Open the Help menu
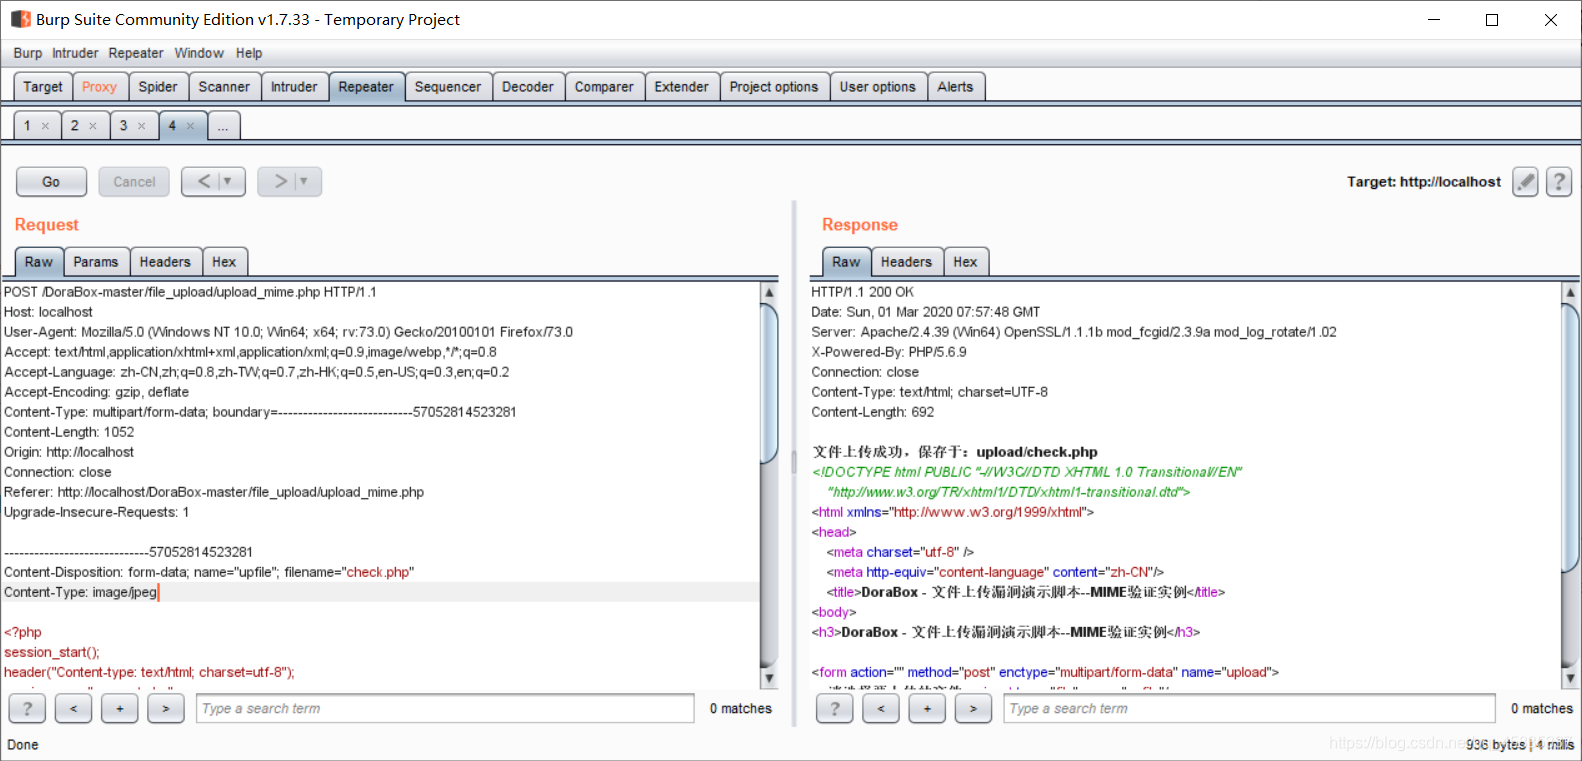 tap(249, 53)
